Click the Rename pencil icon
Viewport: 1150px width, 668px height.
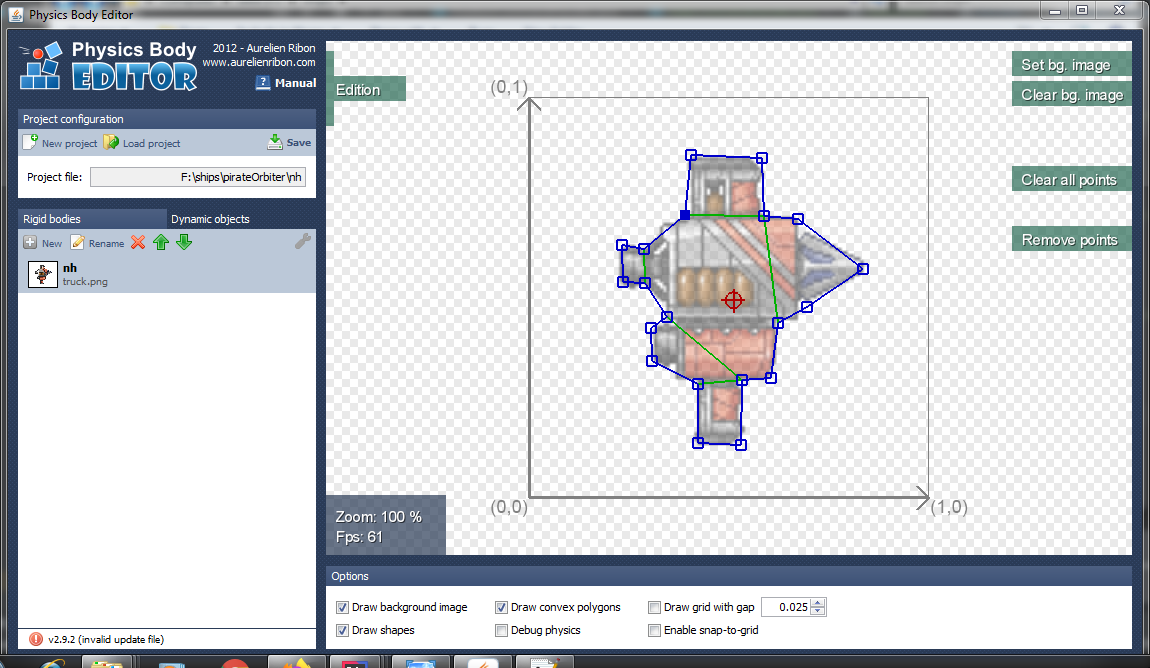point(78,242)
